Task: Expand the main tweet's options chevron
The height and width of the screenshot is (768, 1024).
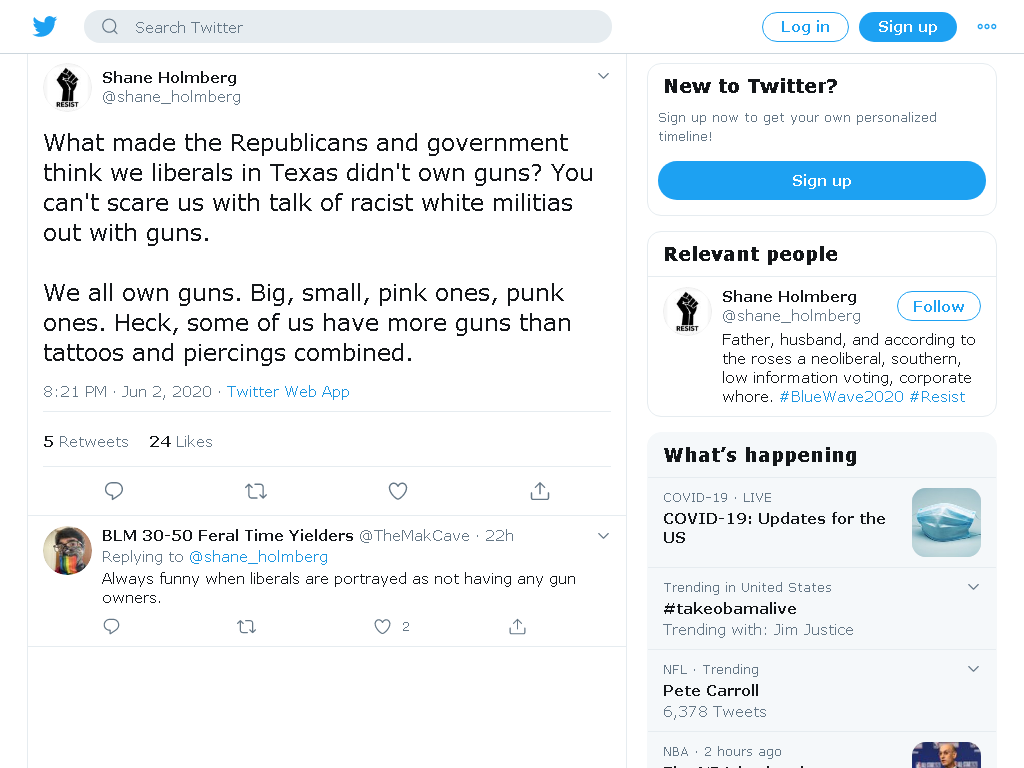Action: (603, 76)
